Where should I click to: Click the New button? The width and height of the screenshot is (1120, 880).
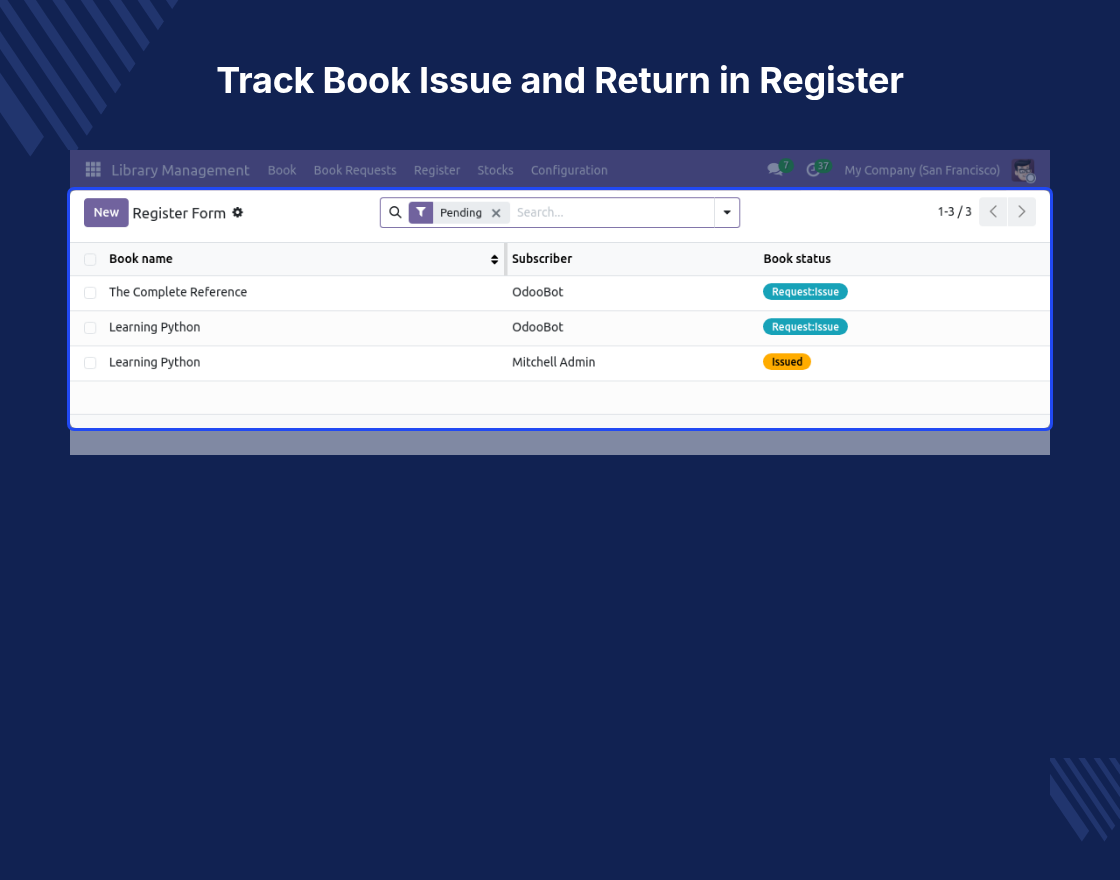click(106, 212)
